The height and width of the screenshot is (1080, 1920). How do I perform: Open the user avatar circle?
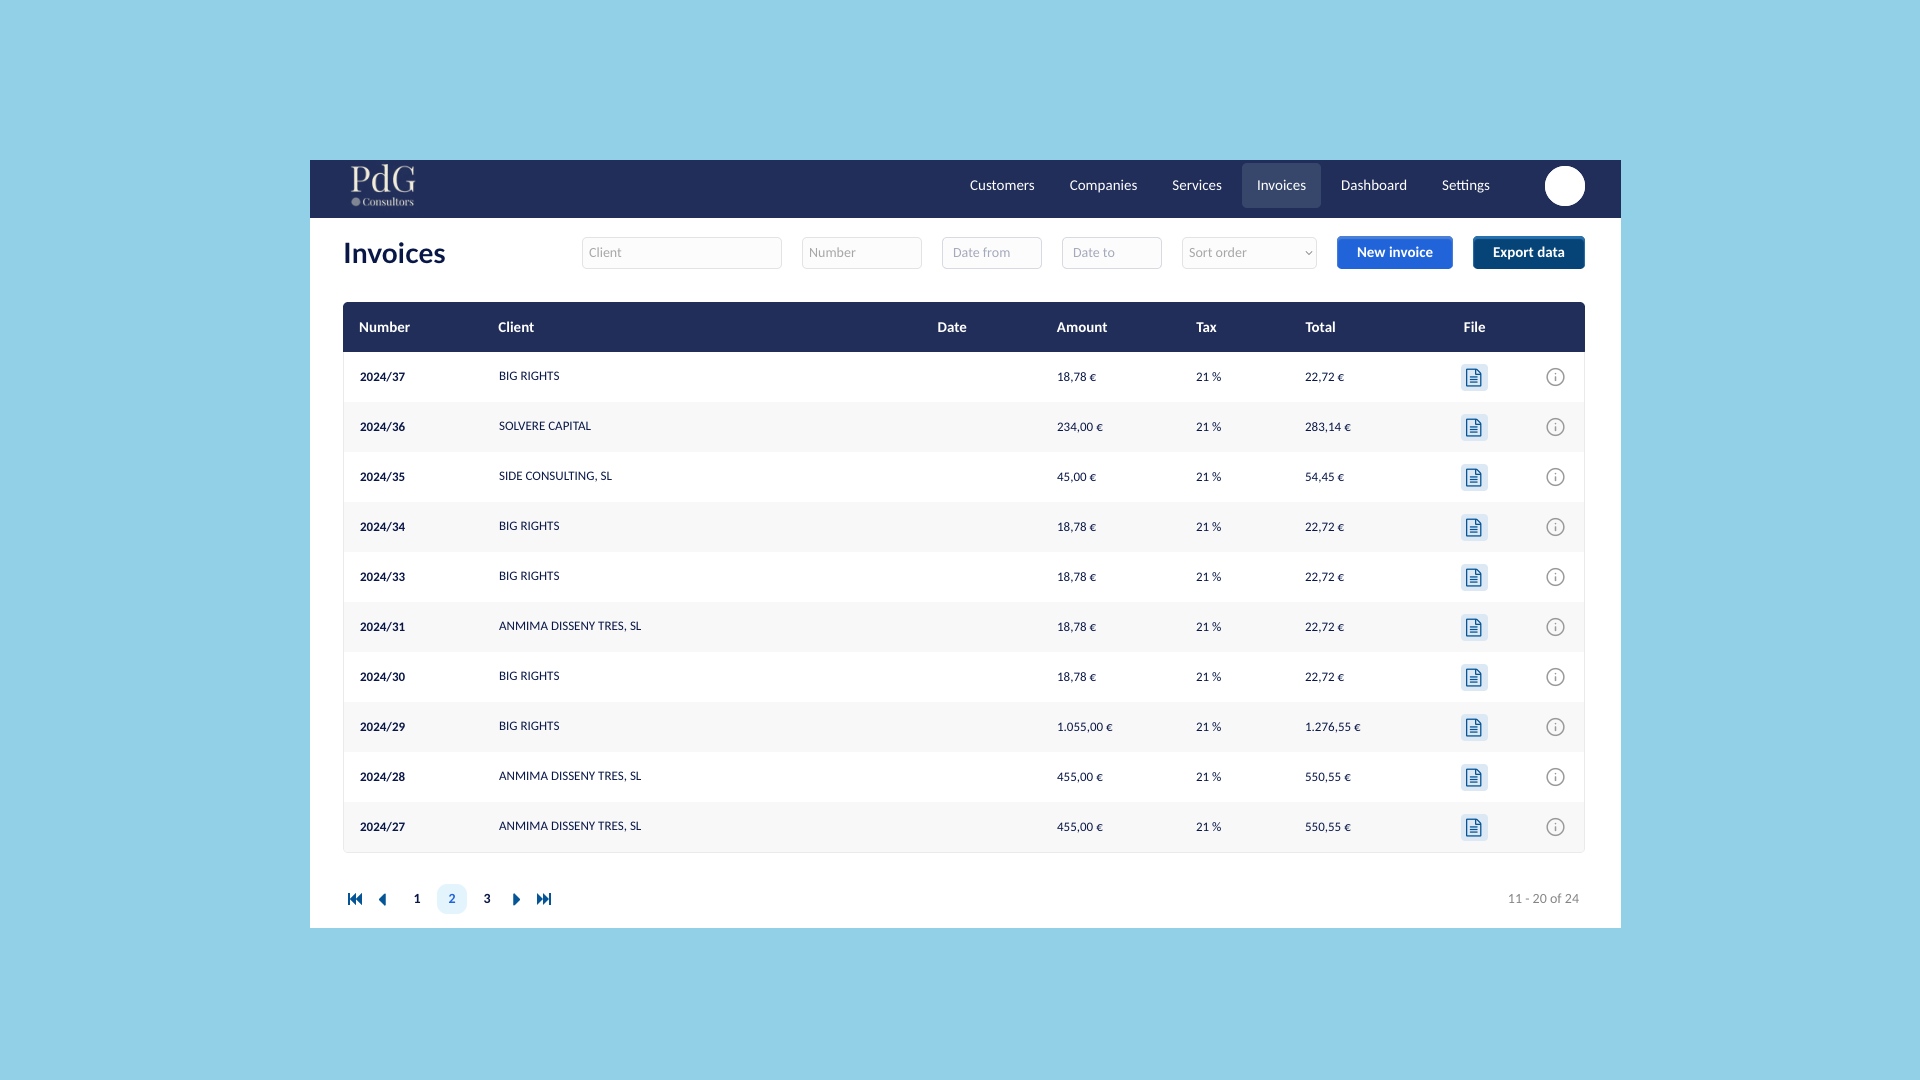[x=1564, y=186]
